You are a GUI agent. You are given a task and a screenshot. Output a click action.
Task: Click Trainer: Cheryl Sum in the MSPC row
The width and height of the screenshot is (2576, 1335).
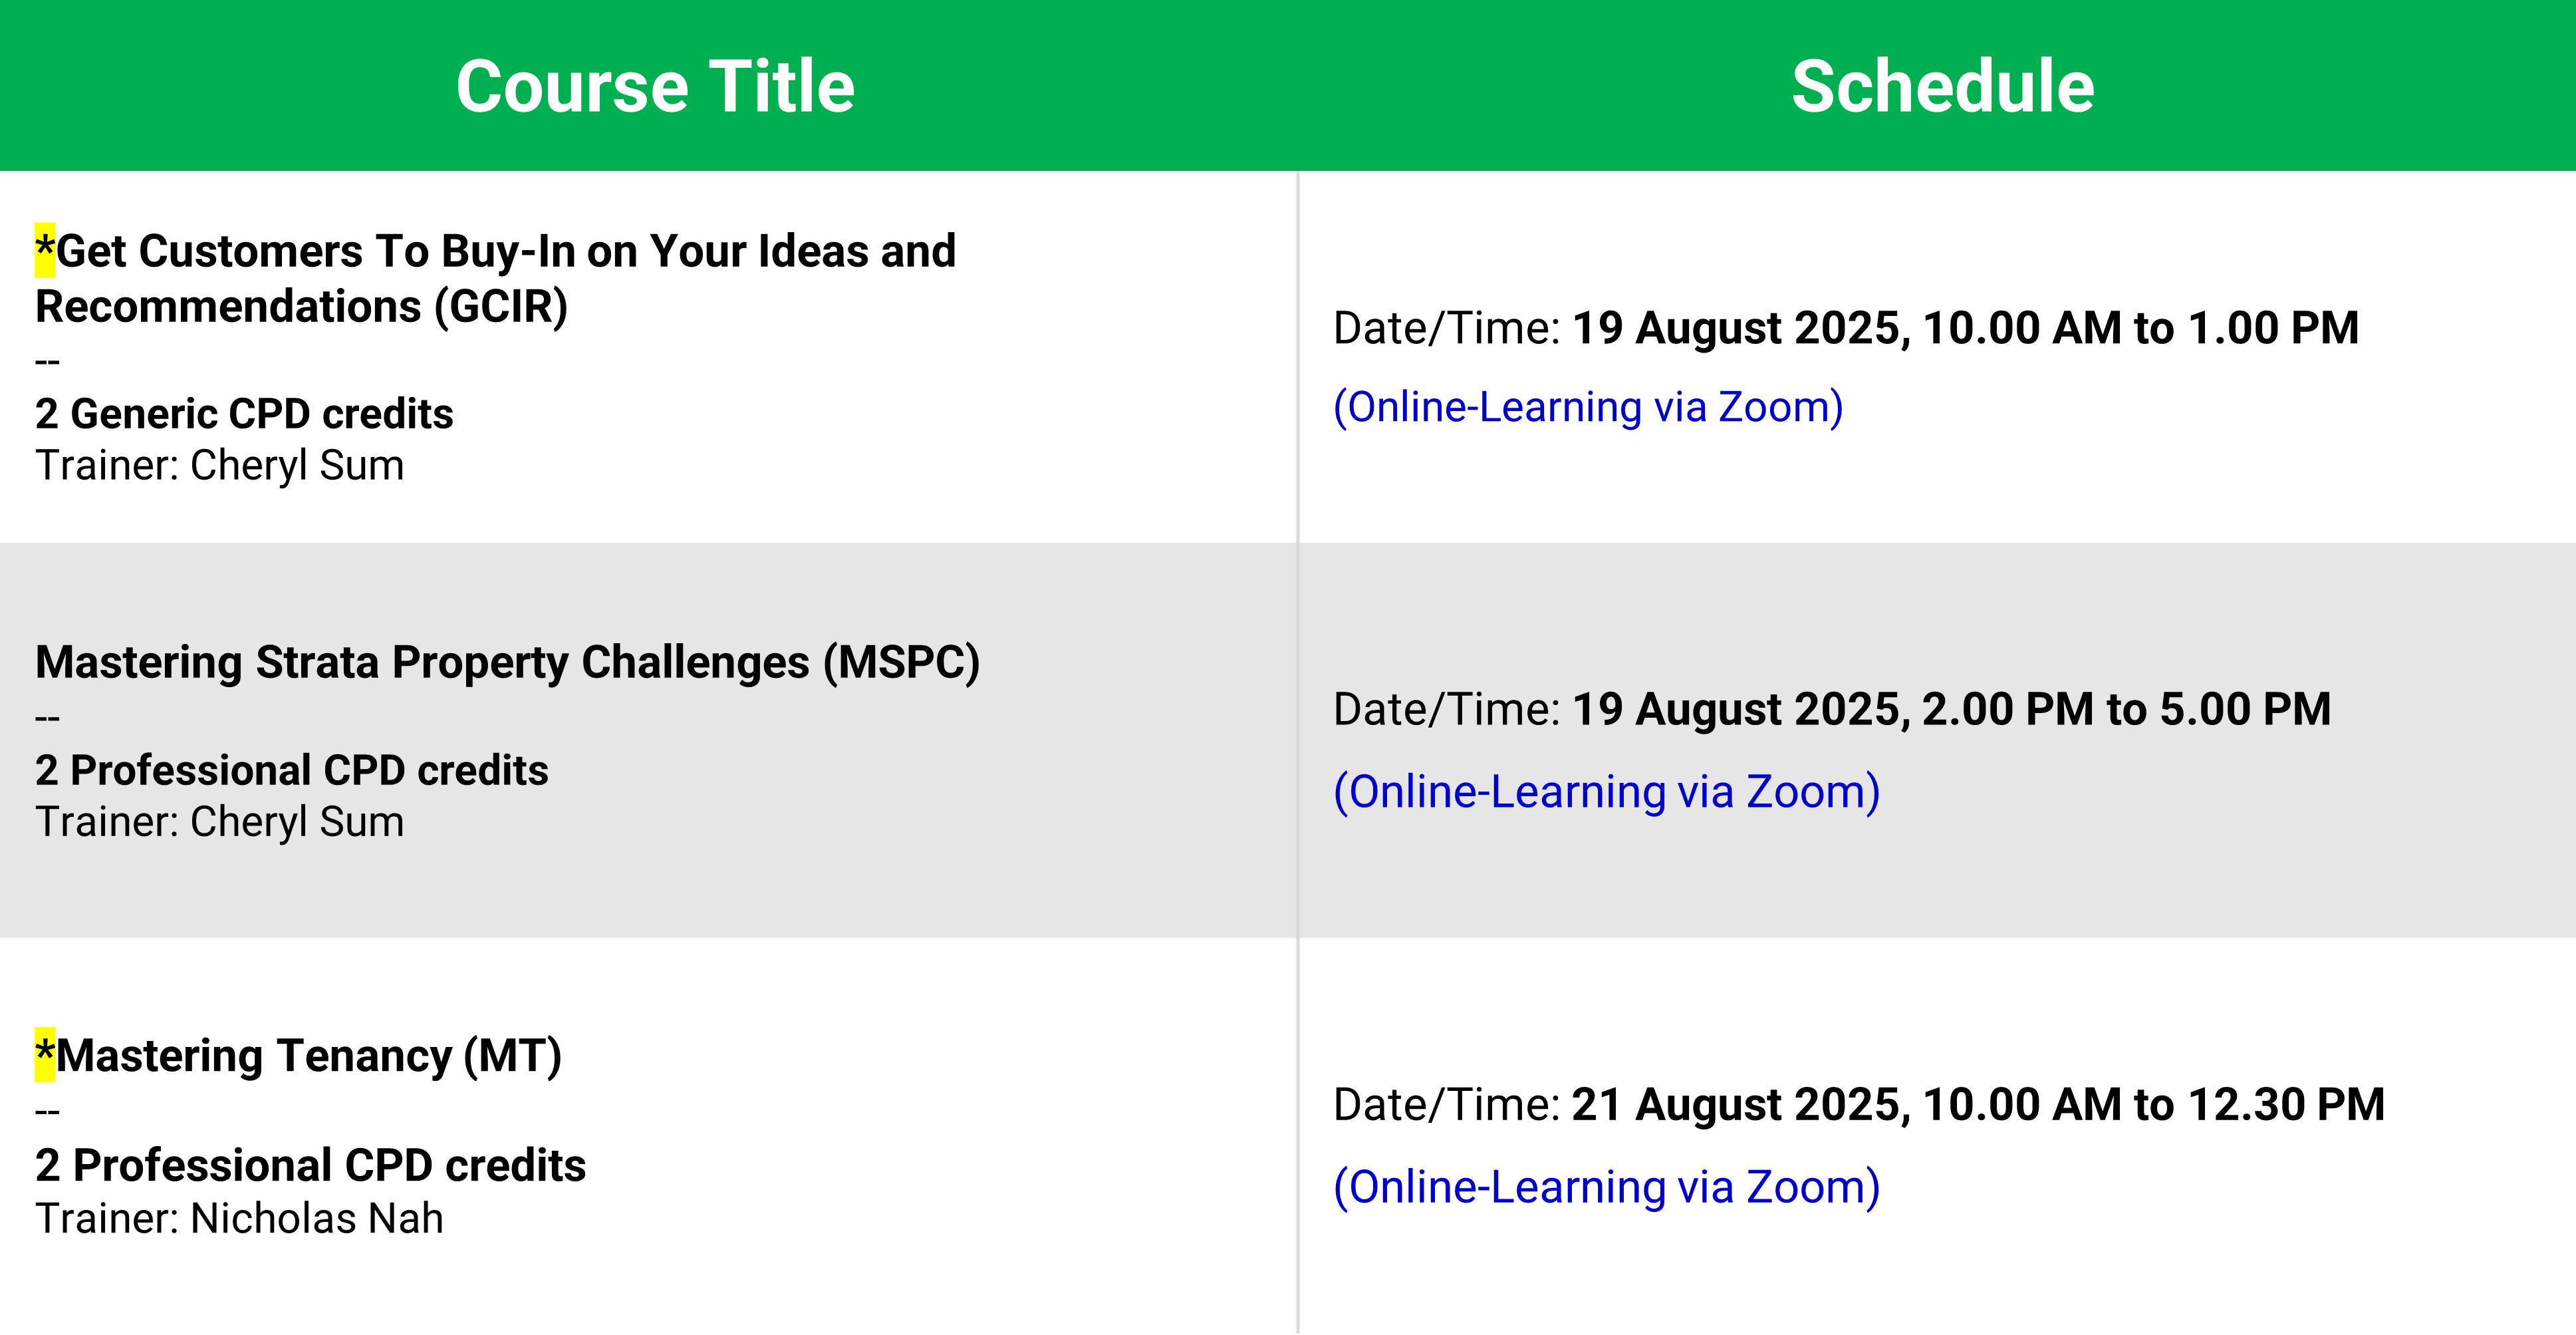(x=219, y=822)
